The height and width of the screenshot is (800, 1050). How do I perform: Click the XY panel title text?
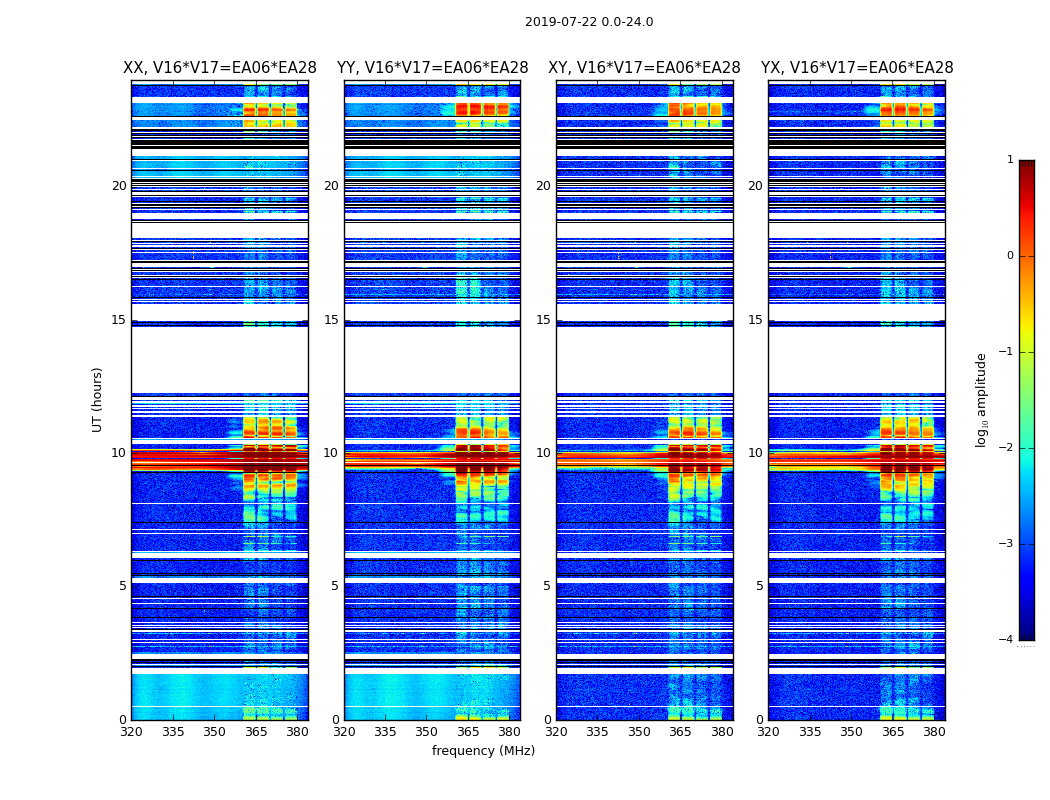click(x=644, y=68)
